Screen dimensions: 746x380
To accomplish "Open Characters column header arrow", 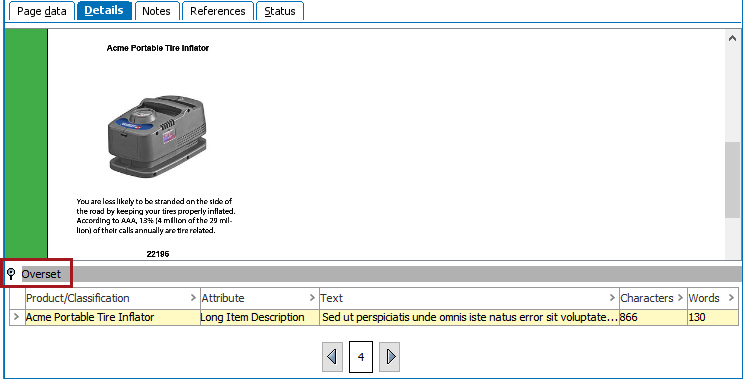I will pos(680,298).
